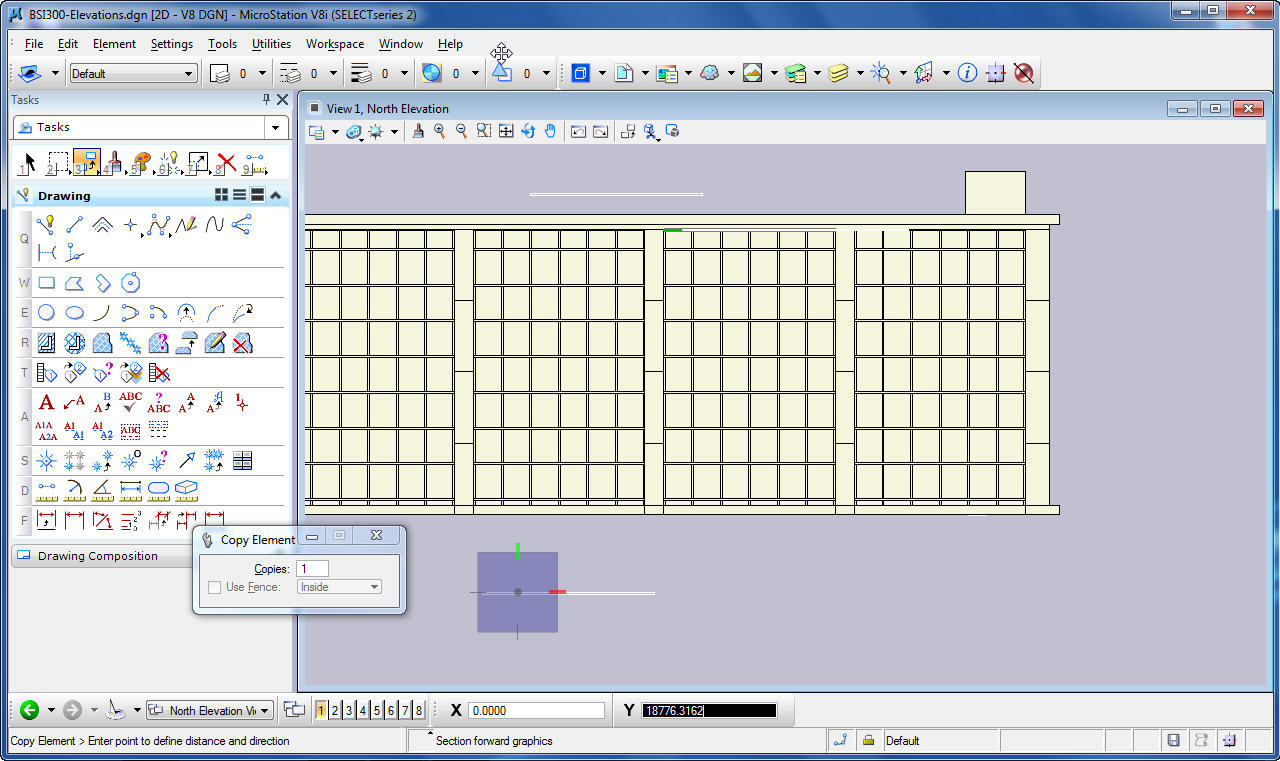Select the Place Ellipse tool
Viewport: 1280px width, 761px height.
[74, 312]
